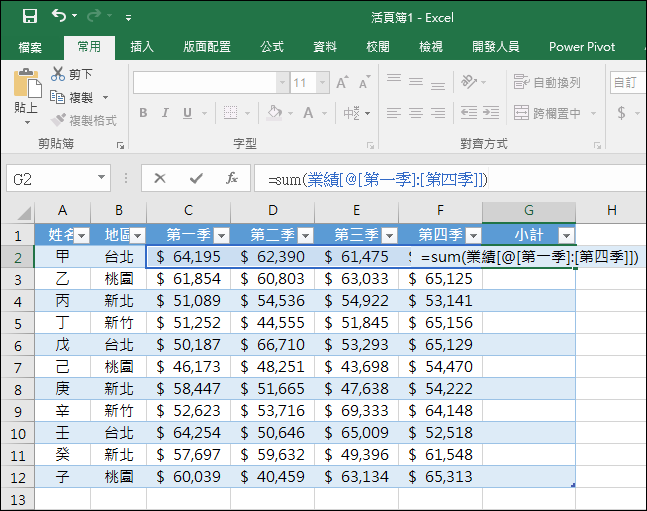This screenshot has width=647, height=511.
Task: Click the 跨欄置中 merge and center button
Action: click(547, 113)
